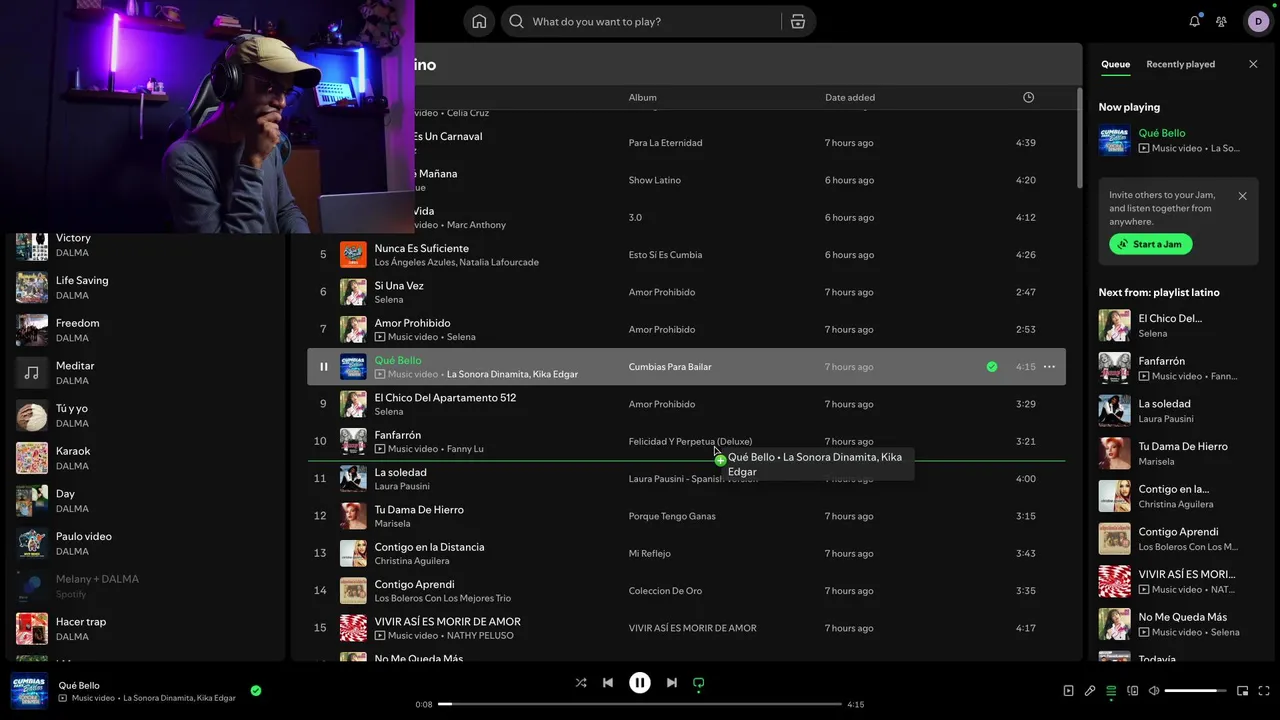
Task: Open Now Playing view icon
Action: 1068,690
